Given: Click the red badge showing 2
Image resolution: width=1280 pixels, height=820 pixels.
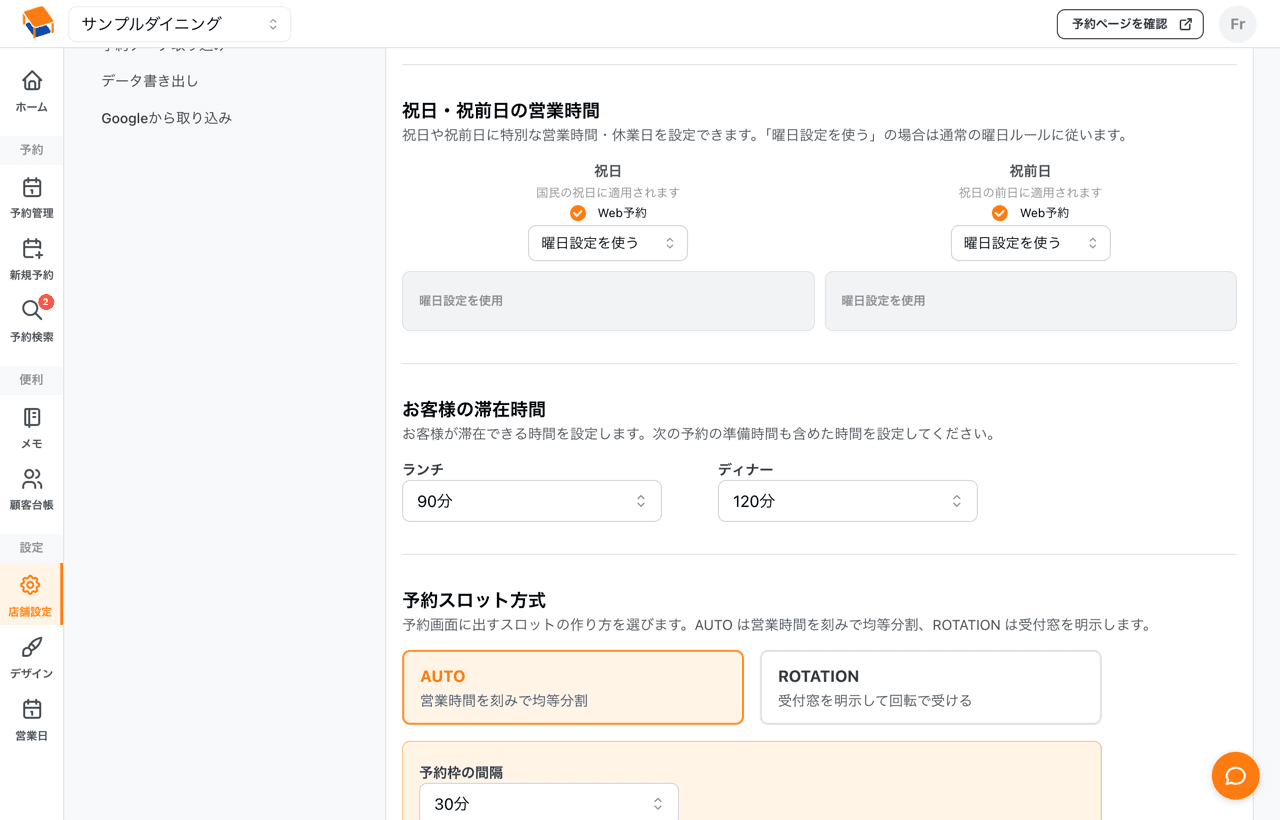Looking at the screenshot, I should pos(46,302).
